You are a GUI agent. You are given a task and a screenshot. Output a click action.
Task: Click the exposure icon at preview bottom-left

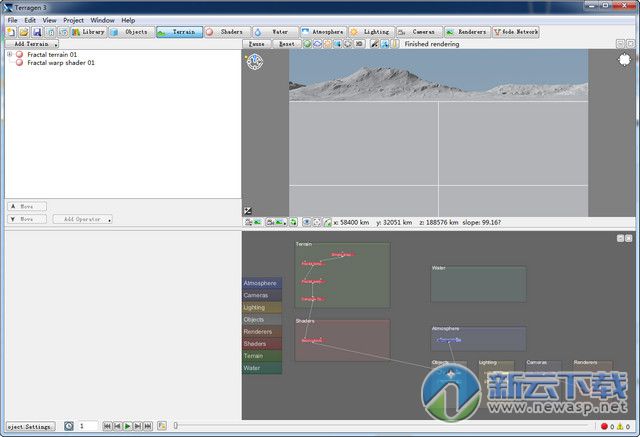[x=248, y=211]
